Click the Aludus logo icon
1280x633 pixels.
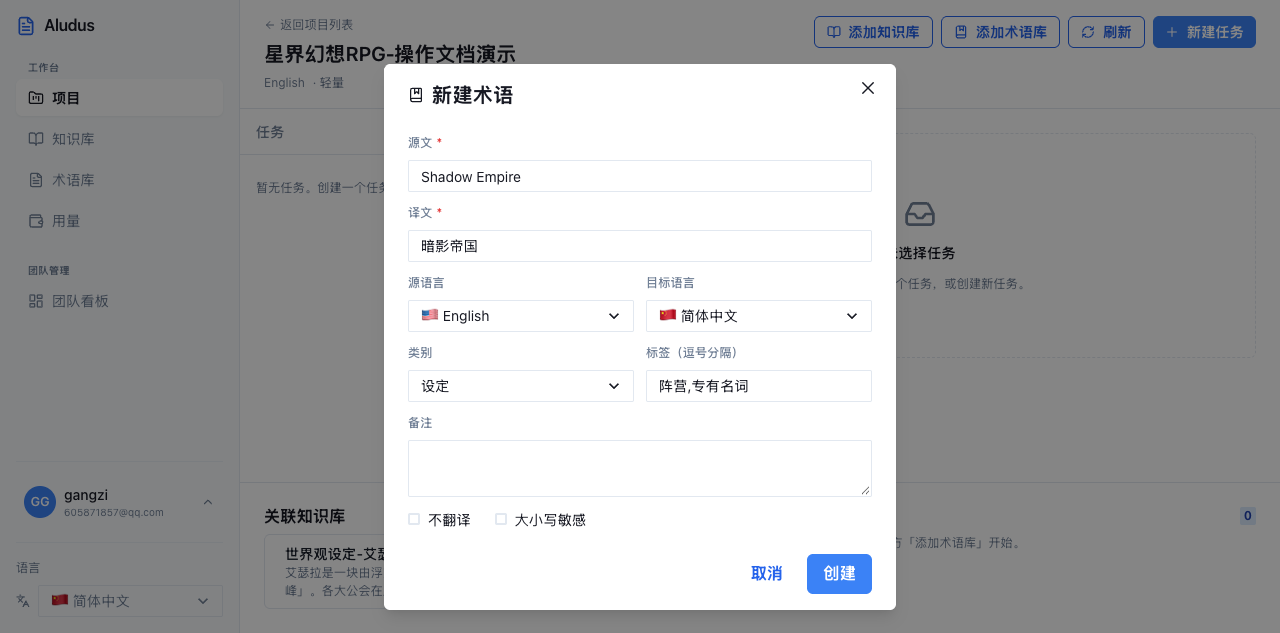pyautogui.click(x=26, y=25)
